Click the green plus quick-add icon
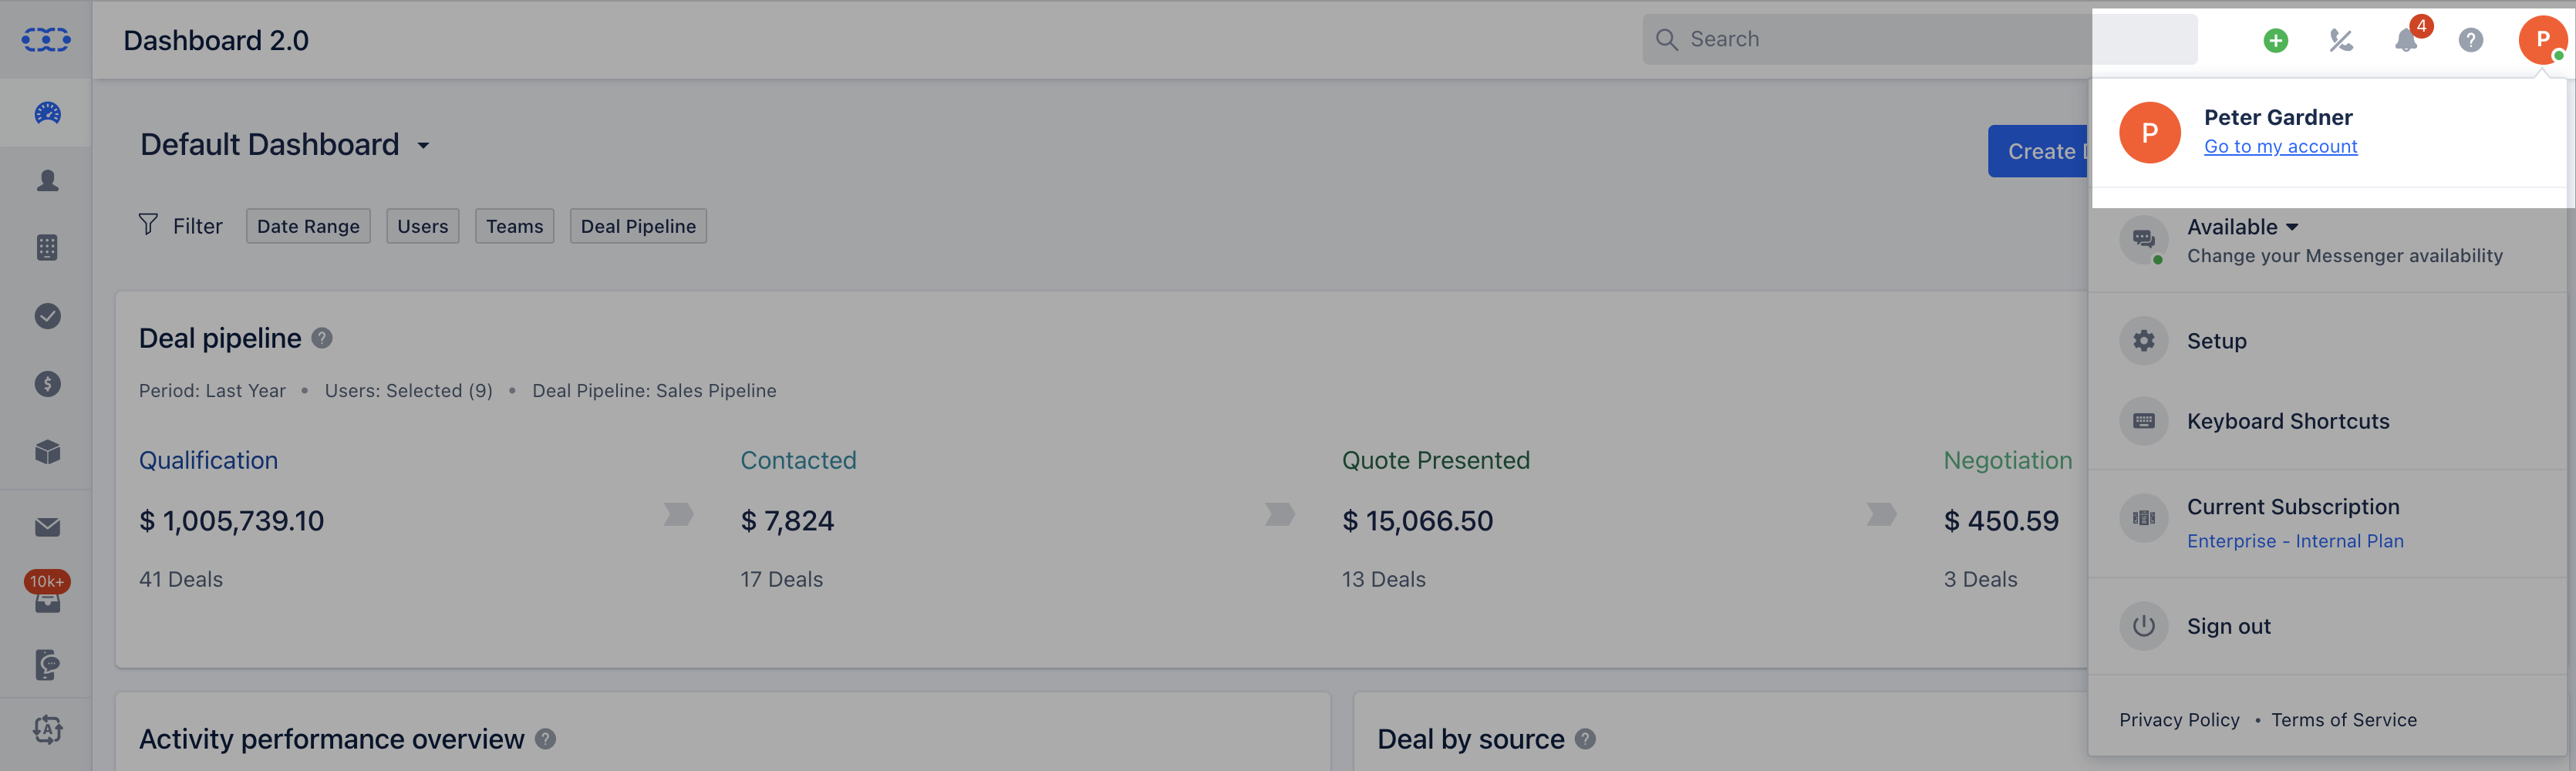Viewport: 2576px width, 771px height. 2276,40
